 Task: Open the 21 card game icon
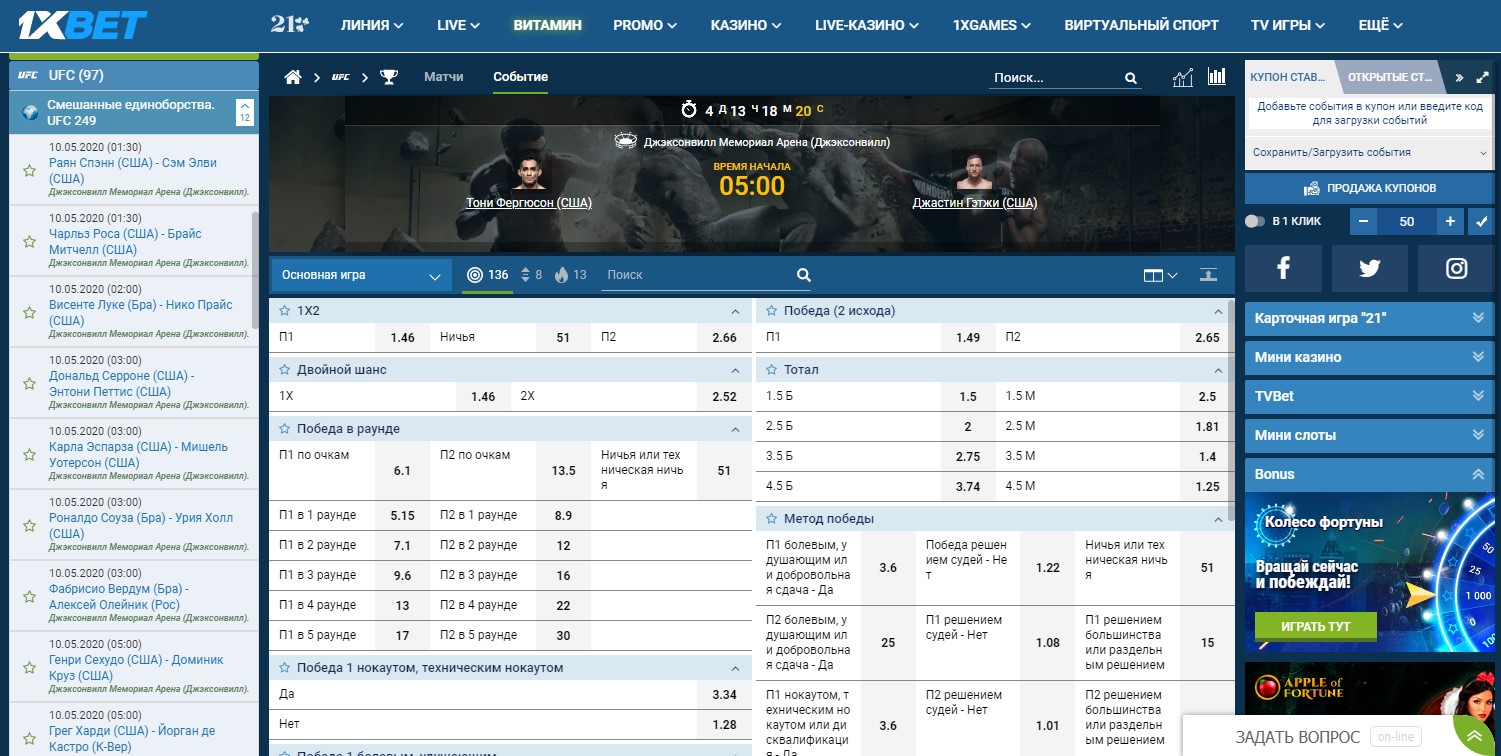pos(289,24)
